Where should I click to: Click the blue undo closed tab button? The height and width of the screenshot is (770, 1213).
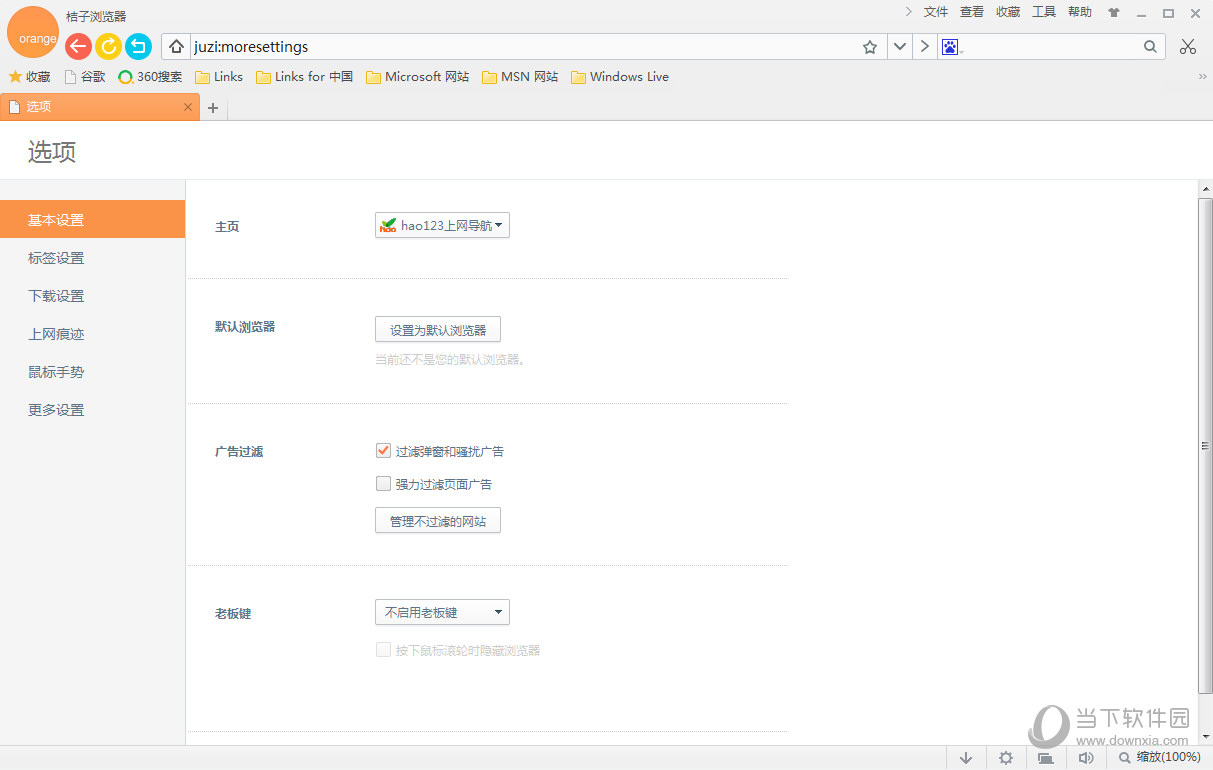click(138, 46)
